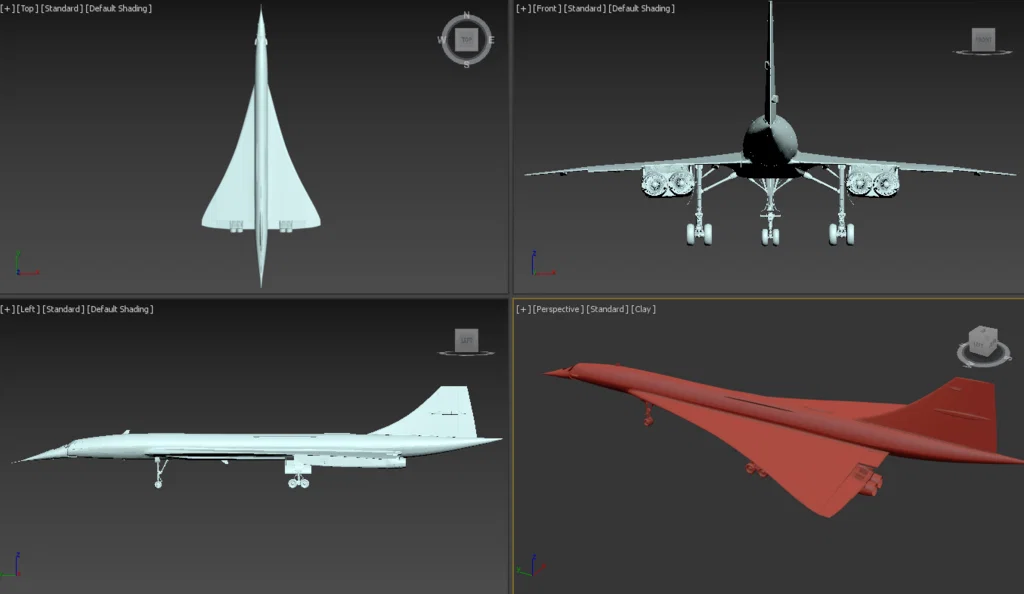Click the ViewCube in the Left viewport
Screen dimensions: 1024x594
point(466,341)
